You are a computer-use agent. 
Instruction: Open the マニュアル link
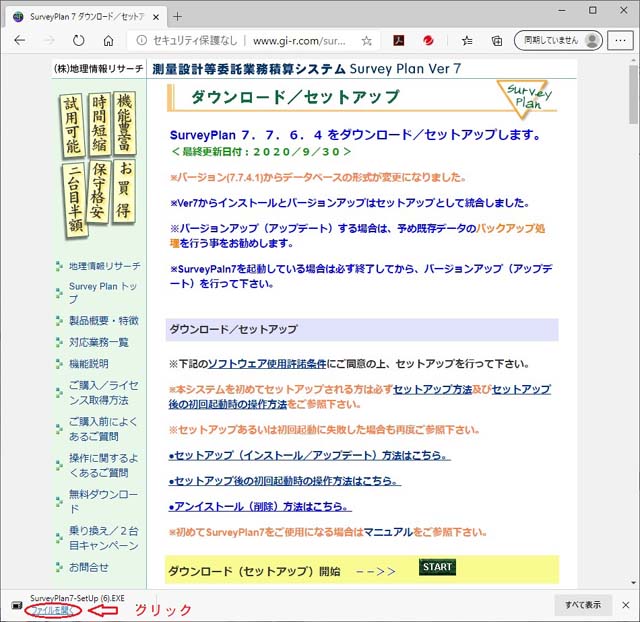pyautogui.click(x=388, y=532)
